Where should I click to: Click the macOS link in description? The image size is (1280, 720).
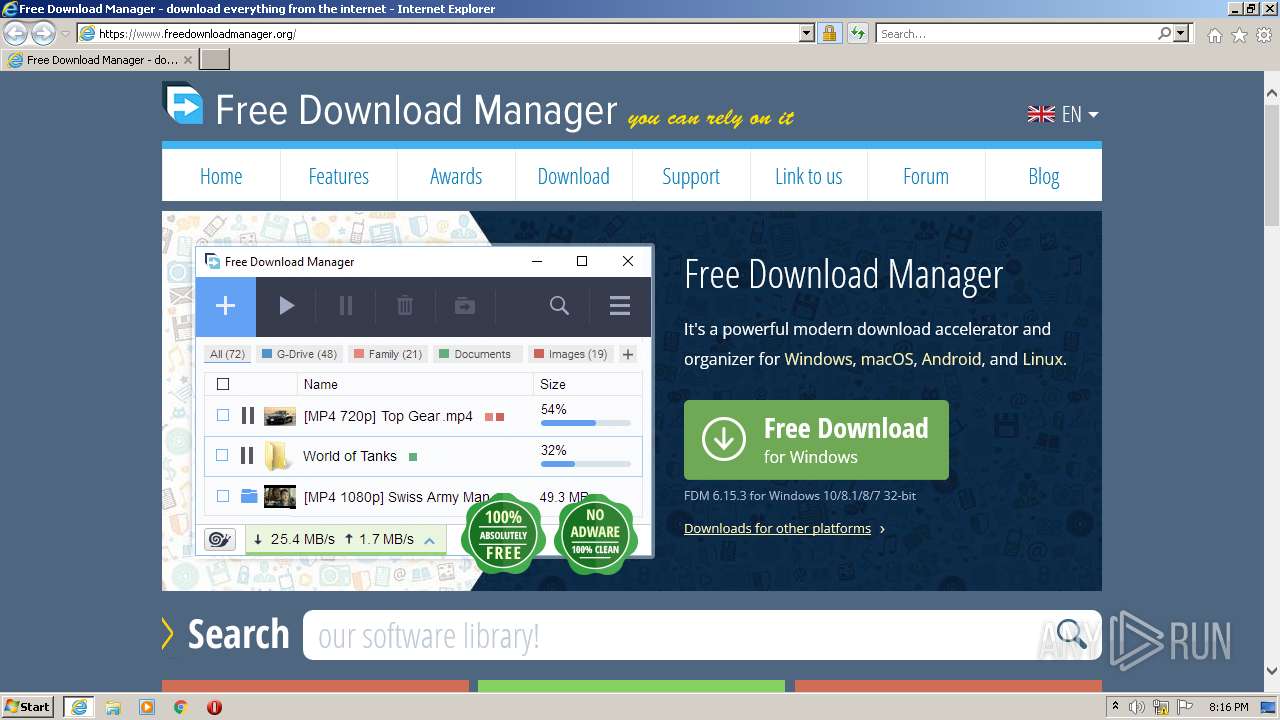887,359
